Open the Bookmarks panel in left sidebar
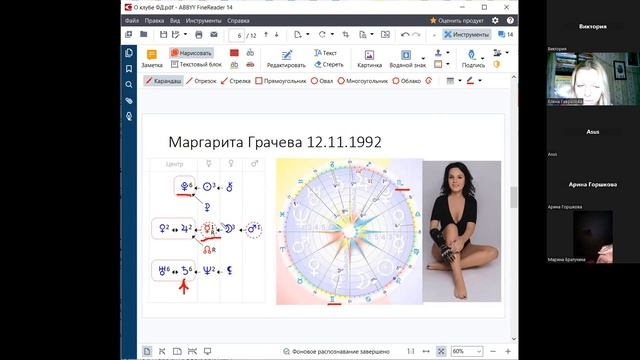 (129, 69)
